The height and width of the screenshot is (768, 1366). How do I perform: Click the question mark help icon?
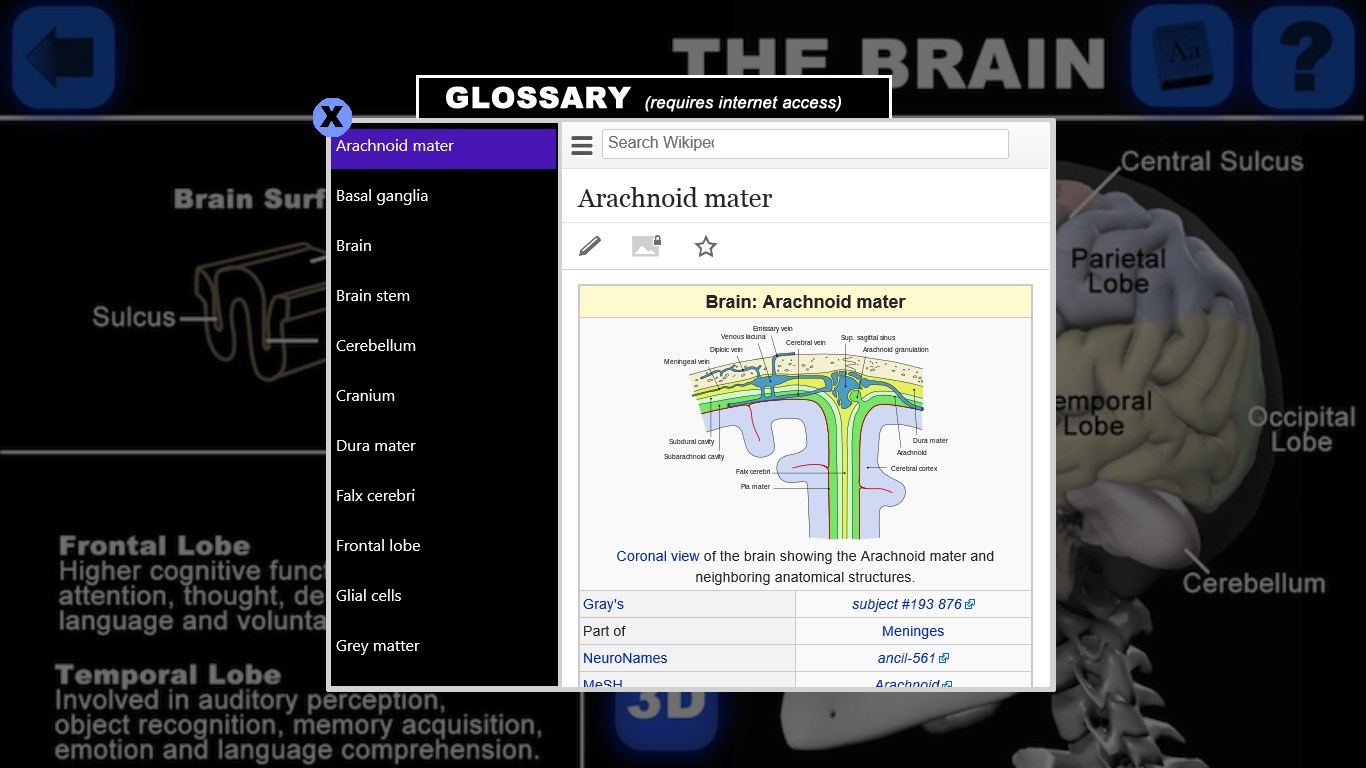click(x=1302, y=57)
